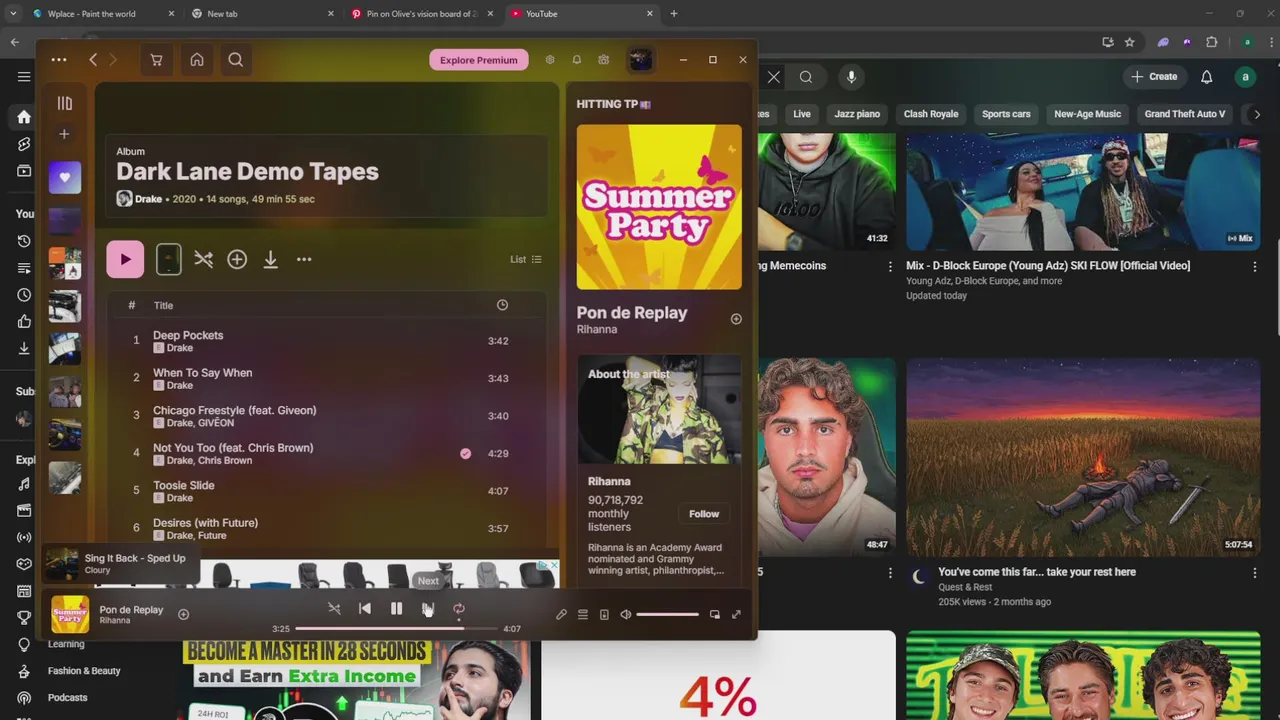Open lyrics microphone icon

click(561, 615)
